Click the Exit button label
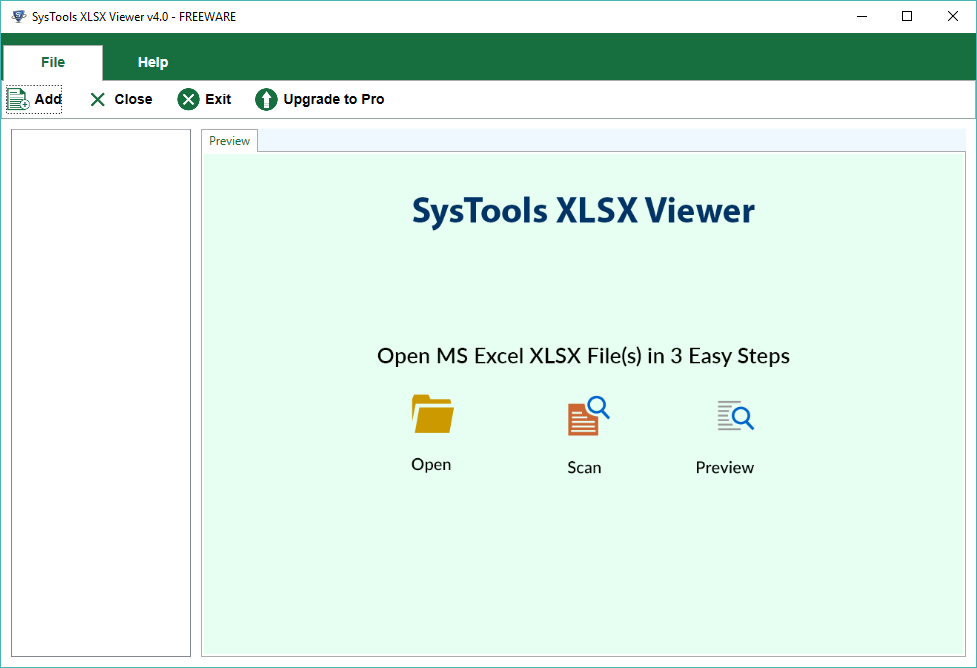Image resolution: width=977 pixels, height=668 pixels. click(218, 99)
